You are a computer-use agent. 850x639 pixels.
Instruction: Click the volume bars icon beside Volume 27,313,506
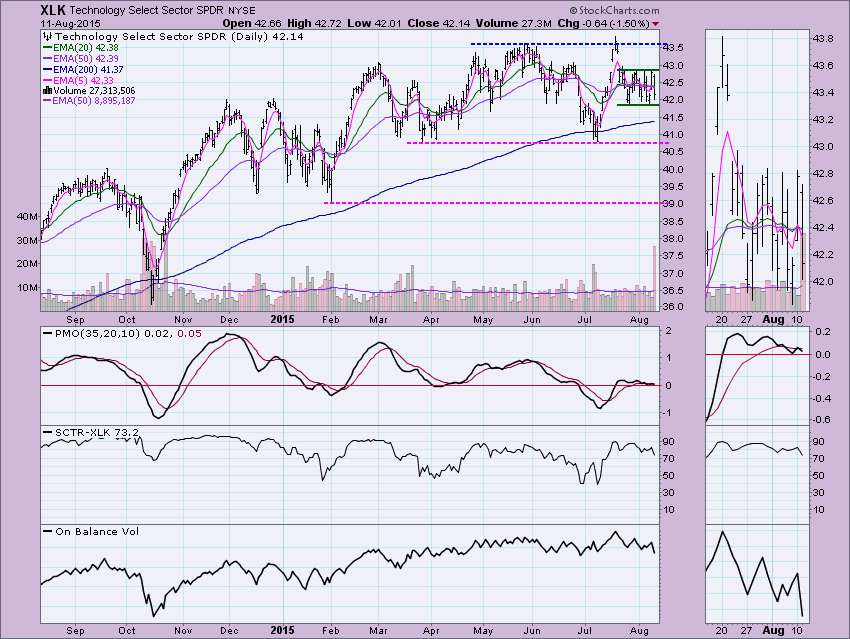(47, 91)
